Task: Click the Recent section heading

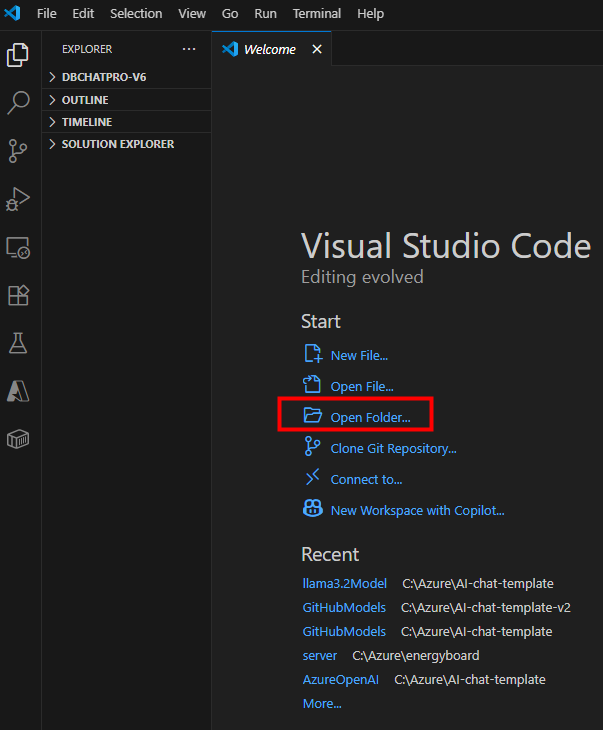Action: point(330,554)
